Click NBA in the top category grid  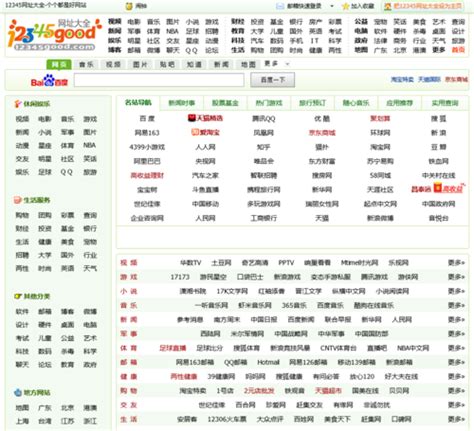click(x=173, y=31)
